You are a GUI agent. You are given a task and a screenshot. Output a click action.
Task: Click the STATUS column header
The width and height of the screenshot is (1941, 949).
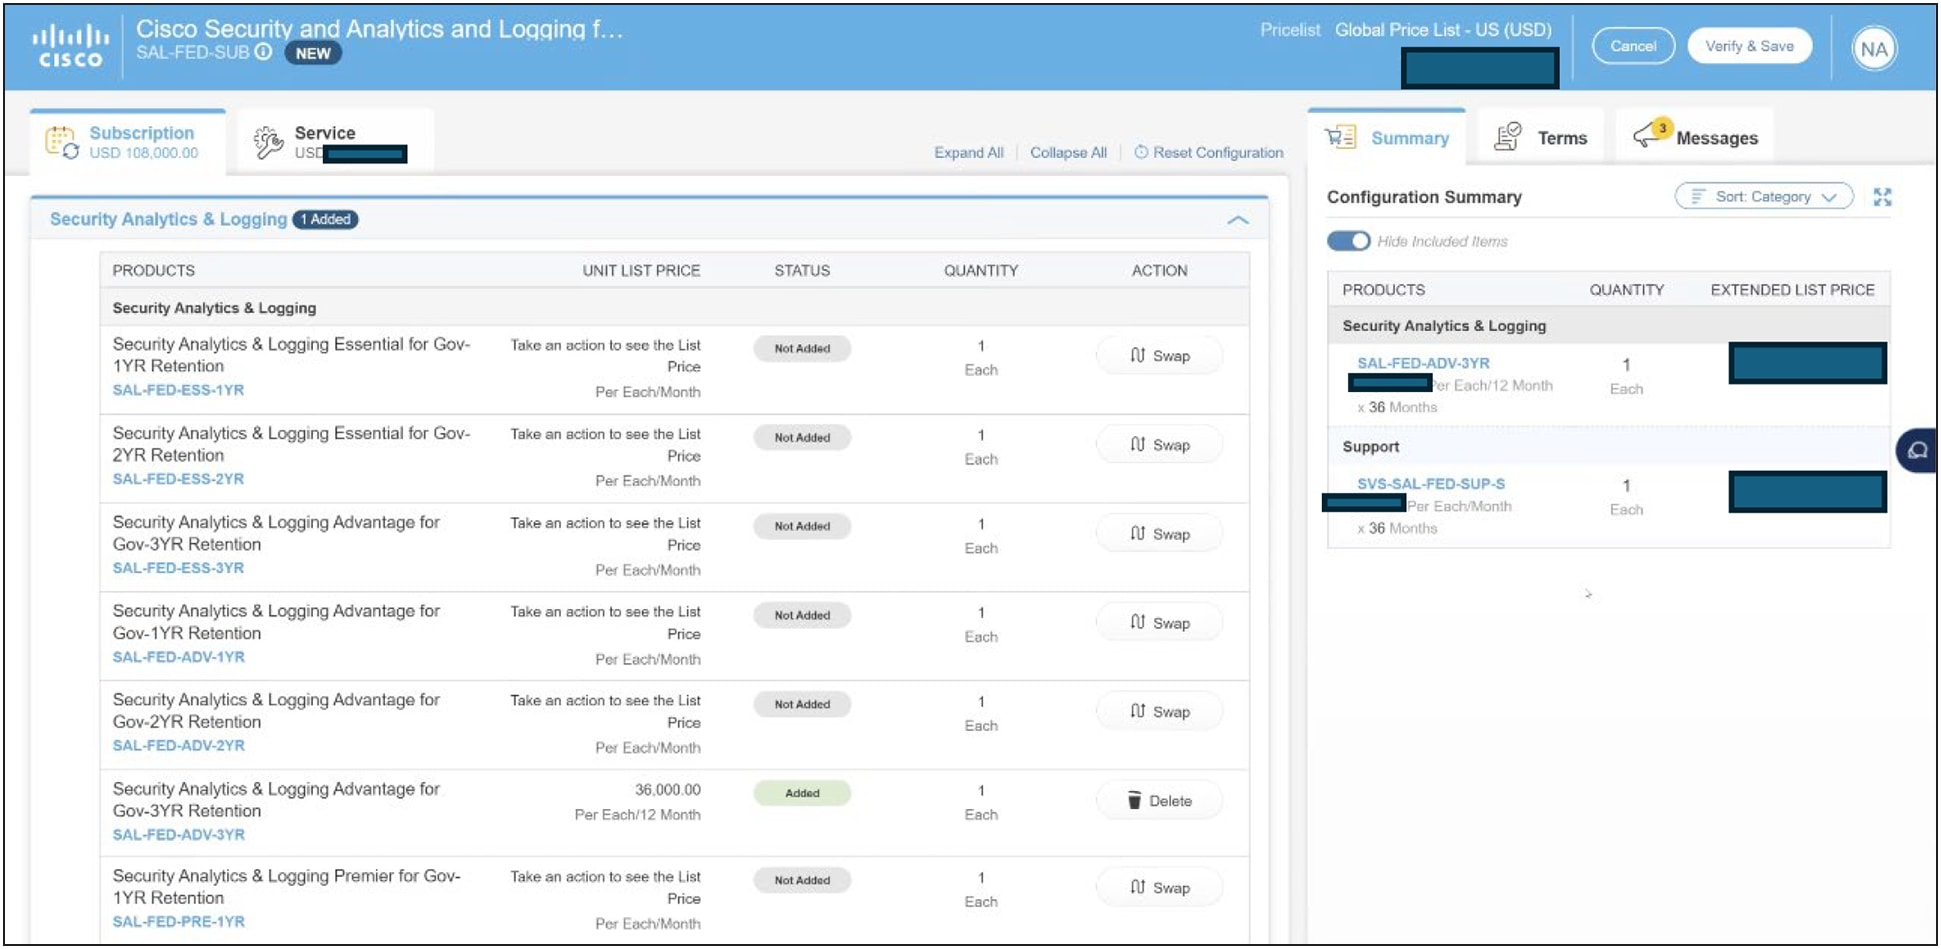(802, 271)
